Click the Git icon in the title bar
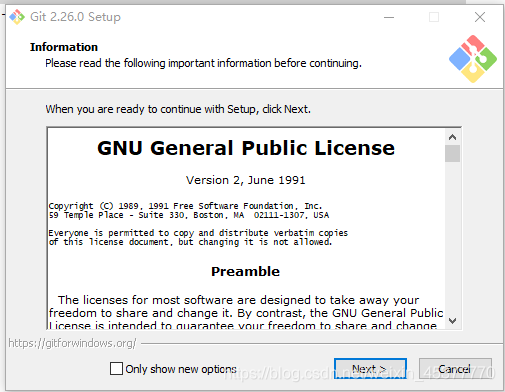505x392 pixels. click(17, 17)
